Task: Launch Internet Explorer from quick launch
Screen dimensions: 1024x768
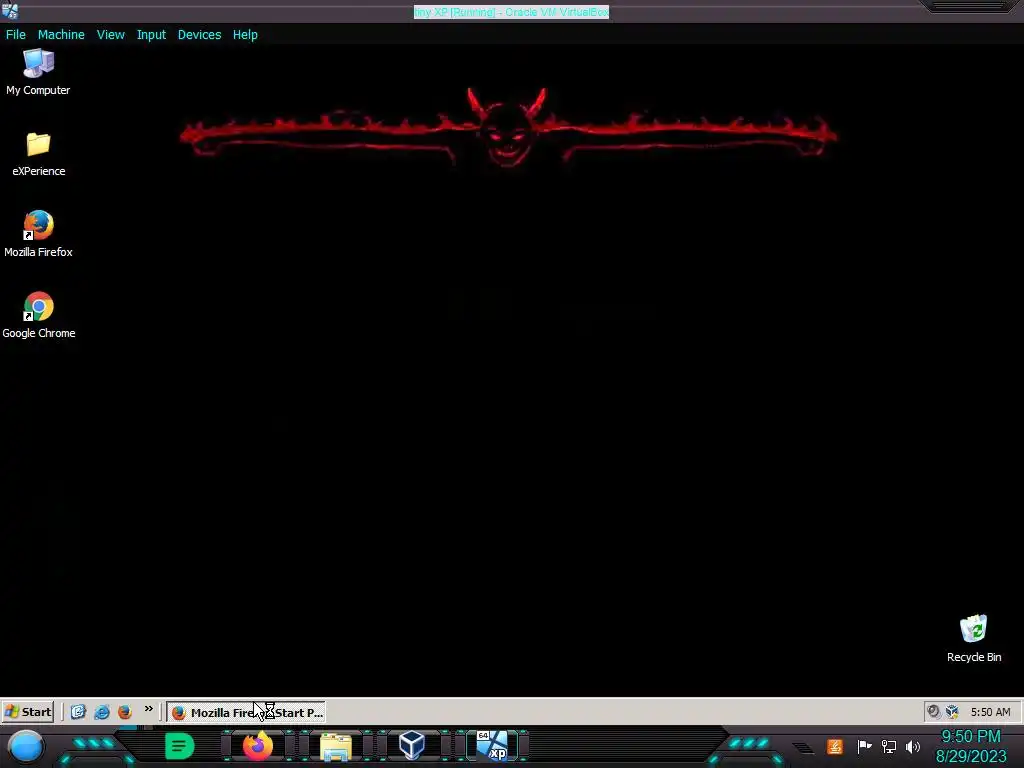Action: click(x=102, y=712)
